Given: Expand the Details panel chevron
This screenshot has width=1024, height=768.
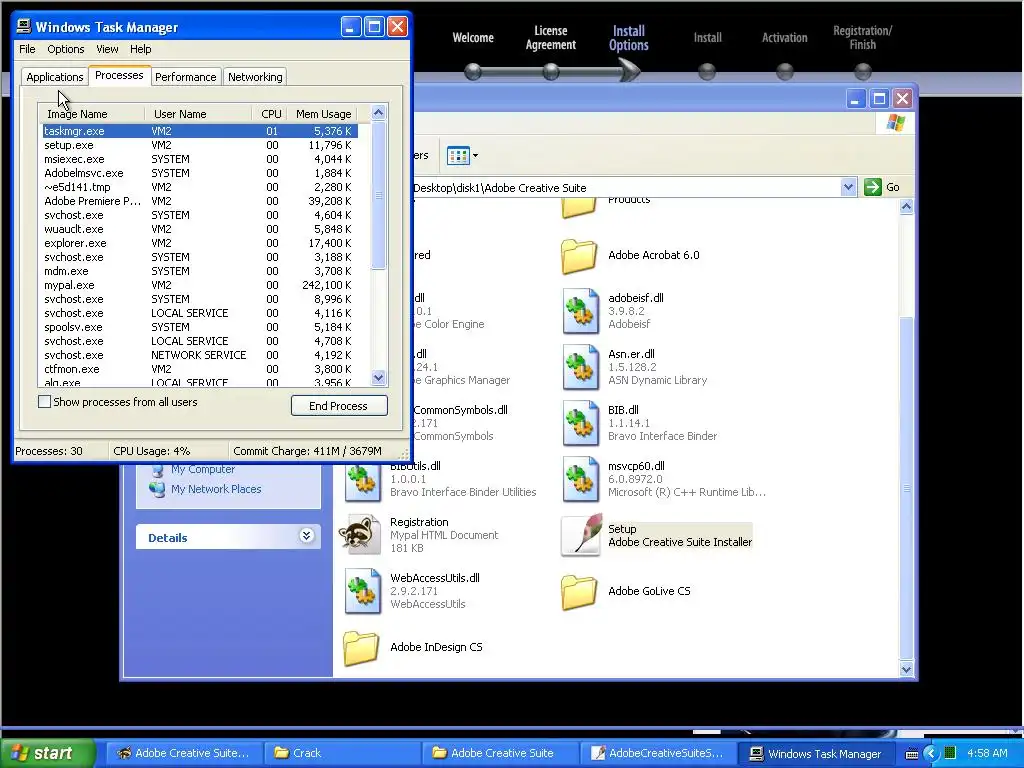Looking at the screenshot, I should pyautogui.click(x=306, y=536).
